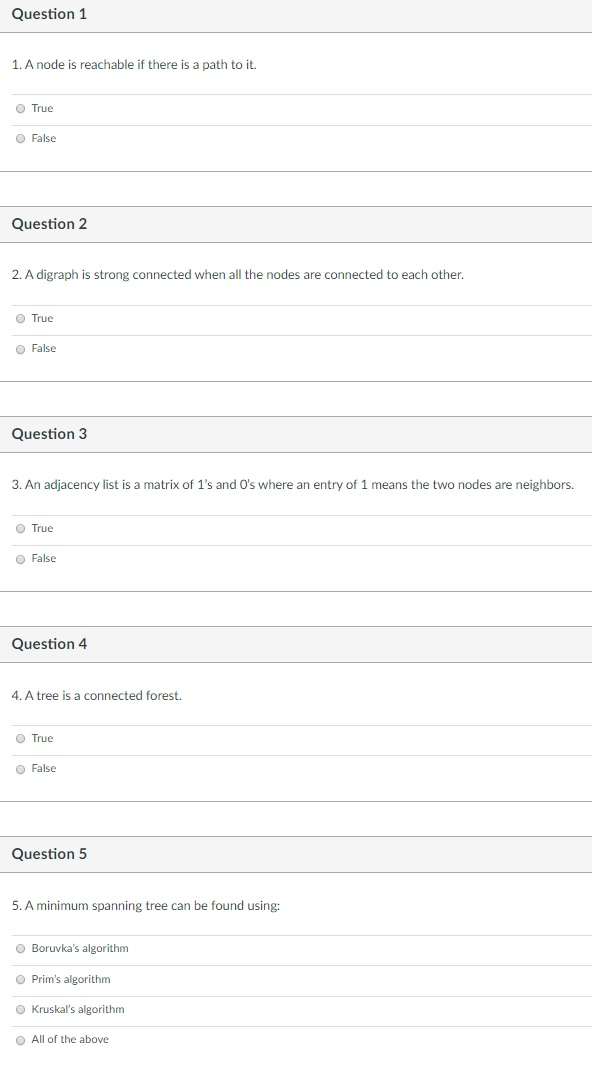Select False for Question 4

click(20, 768)
